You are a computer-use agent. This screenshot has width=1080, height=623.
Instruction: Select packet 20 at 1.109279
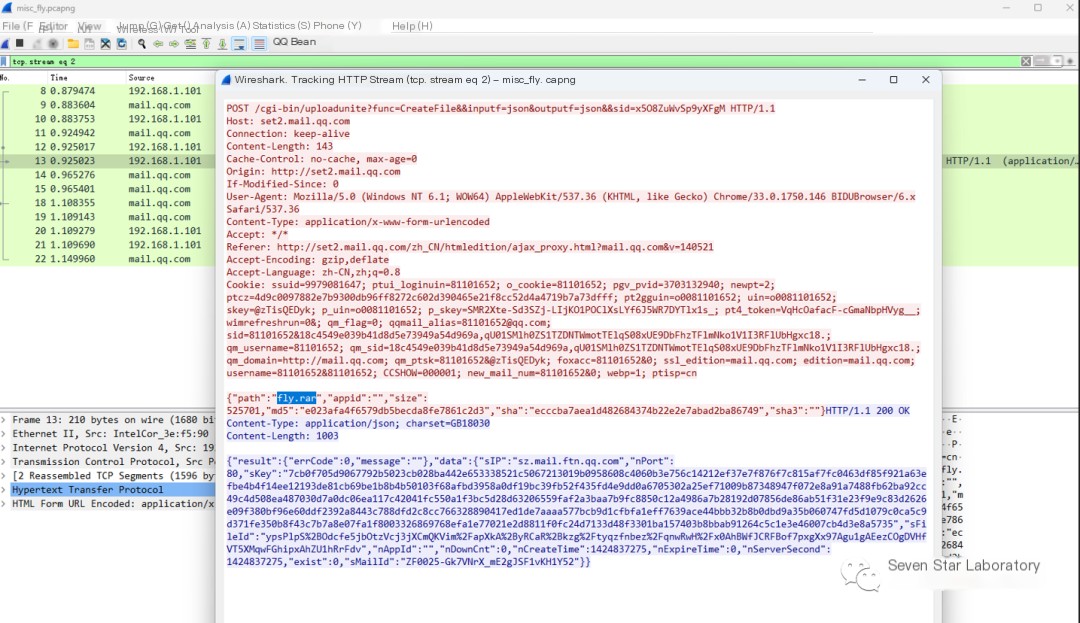(107, 231)
